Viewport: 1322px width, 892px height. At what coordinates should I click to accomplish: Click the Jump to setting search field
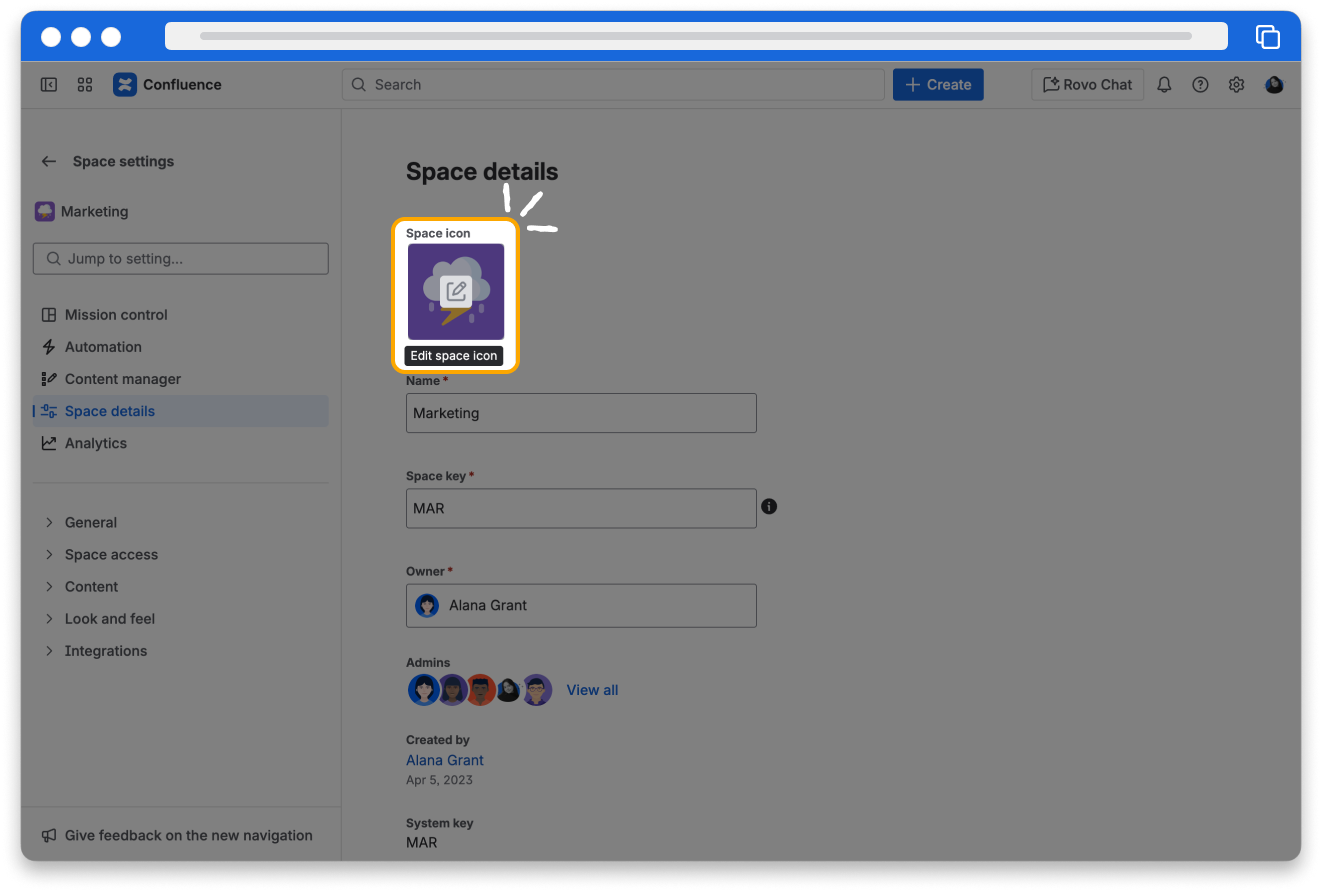pos(181,258)
